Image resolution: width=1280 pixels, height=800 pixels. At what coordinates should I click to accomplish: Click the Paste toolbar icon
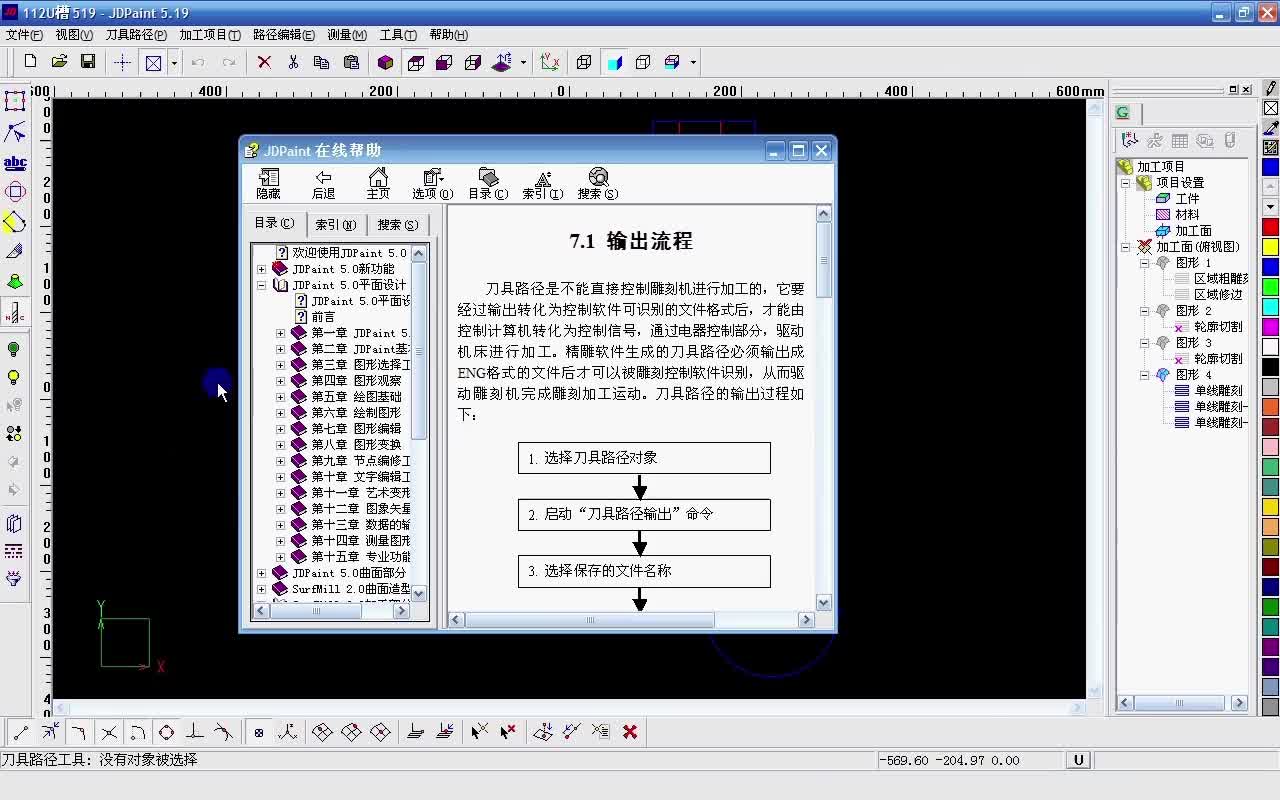point(351,62)
